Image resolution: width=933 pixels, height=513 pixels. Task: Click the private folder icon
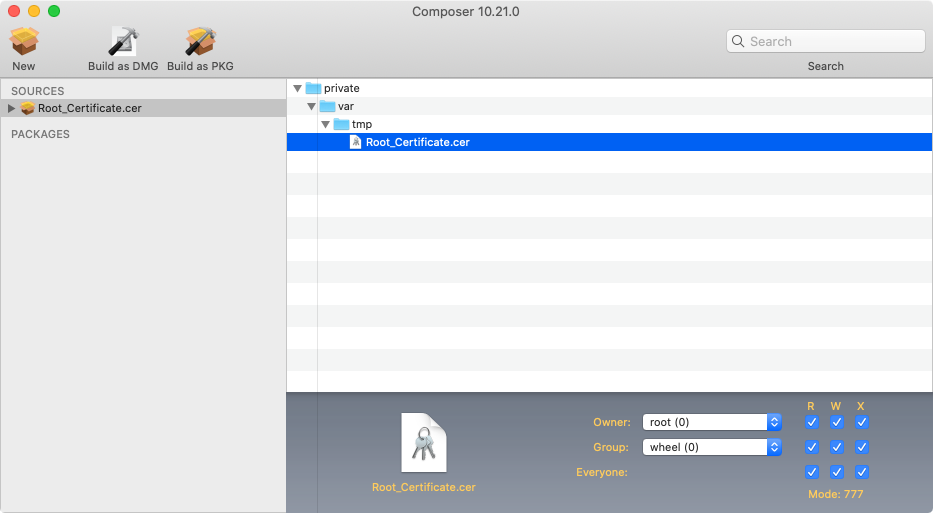click(x=314, y=88)
